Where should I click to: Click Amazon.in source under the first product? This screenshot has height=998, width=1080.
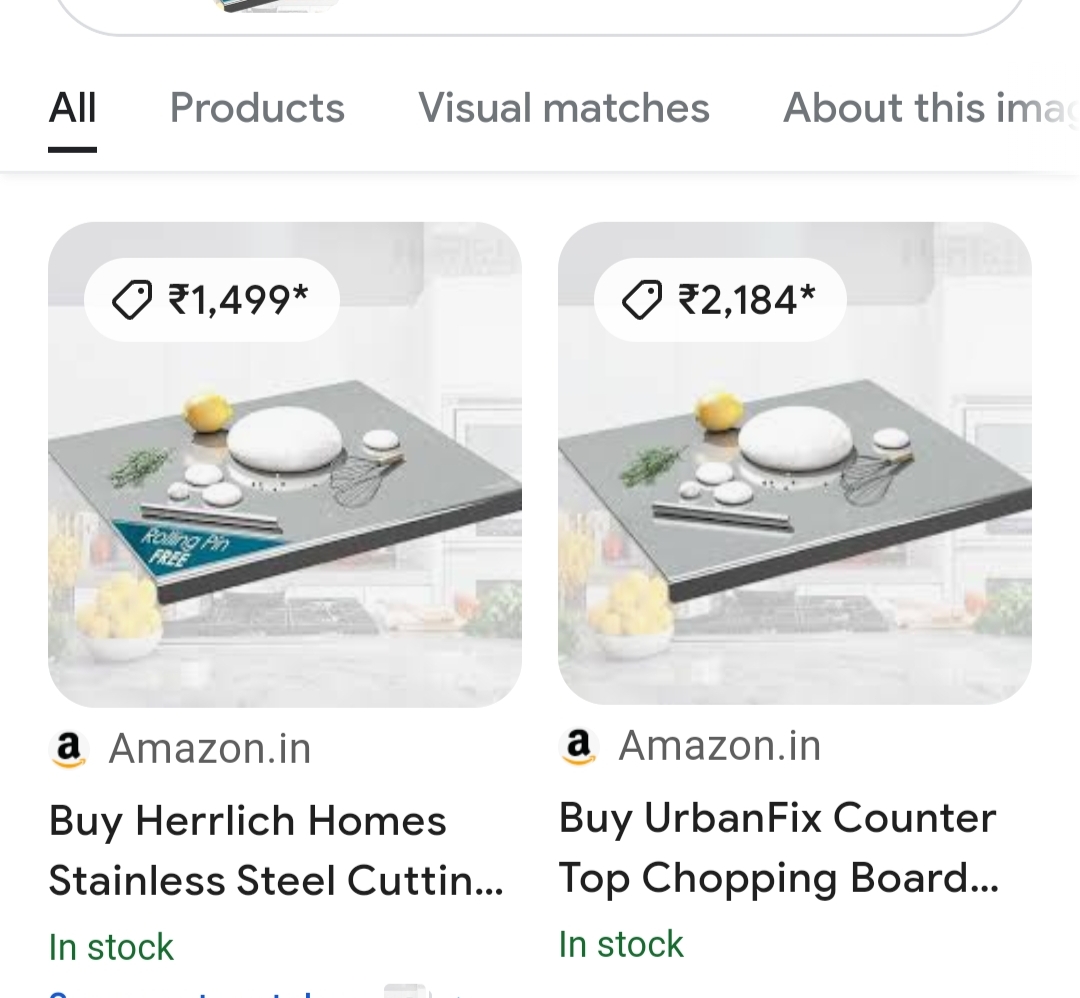(x=209, y=748)
